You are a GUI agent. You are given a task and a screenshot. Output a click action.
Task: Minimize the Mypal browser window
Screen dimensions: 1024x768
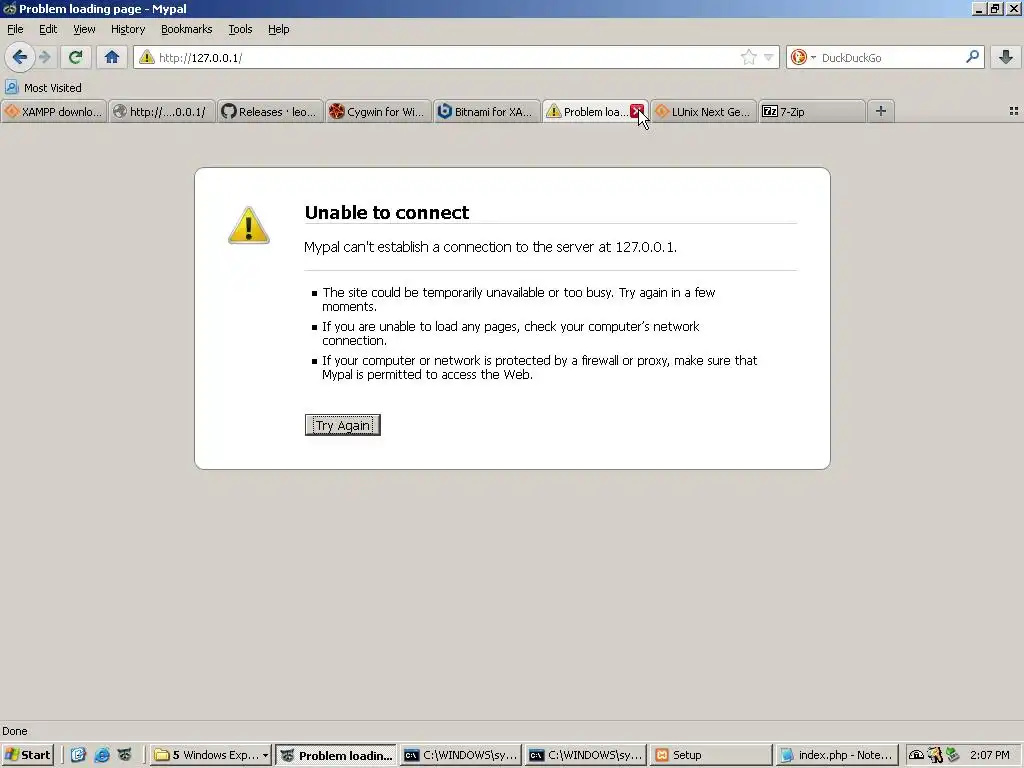point(979,9)
